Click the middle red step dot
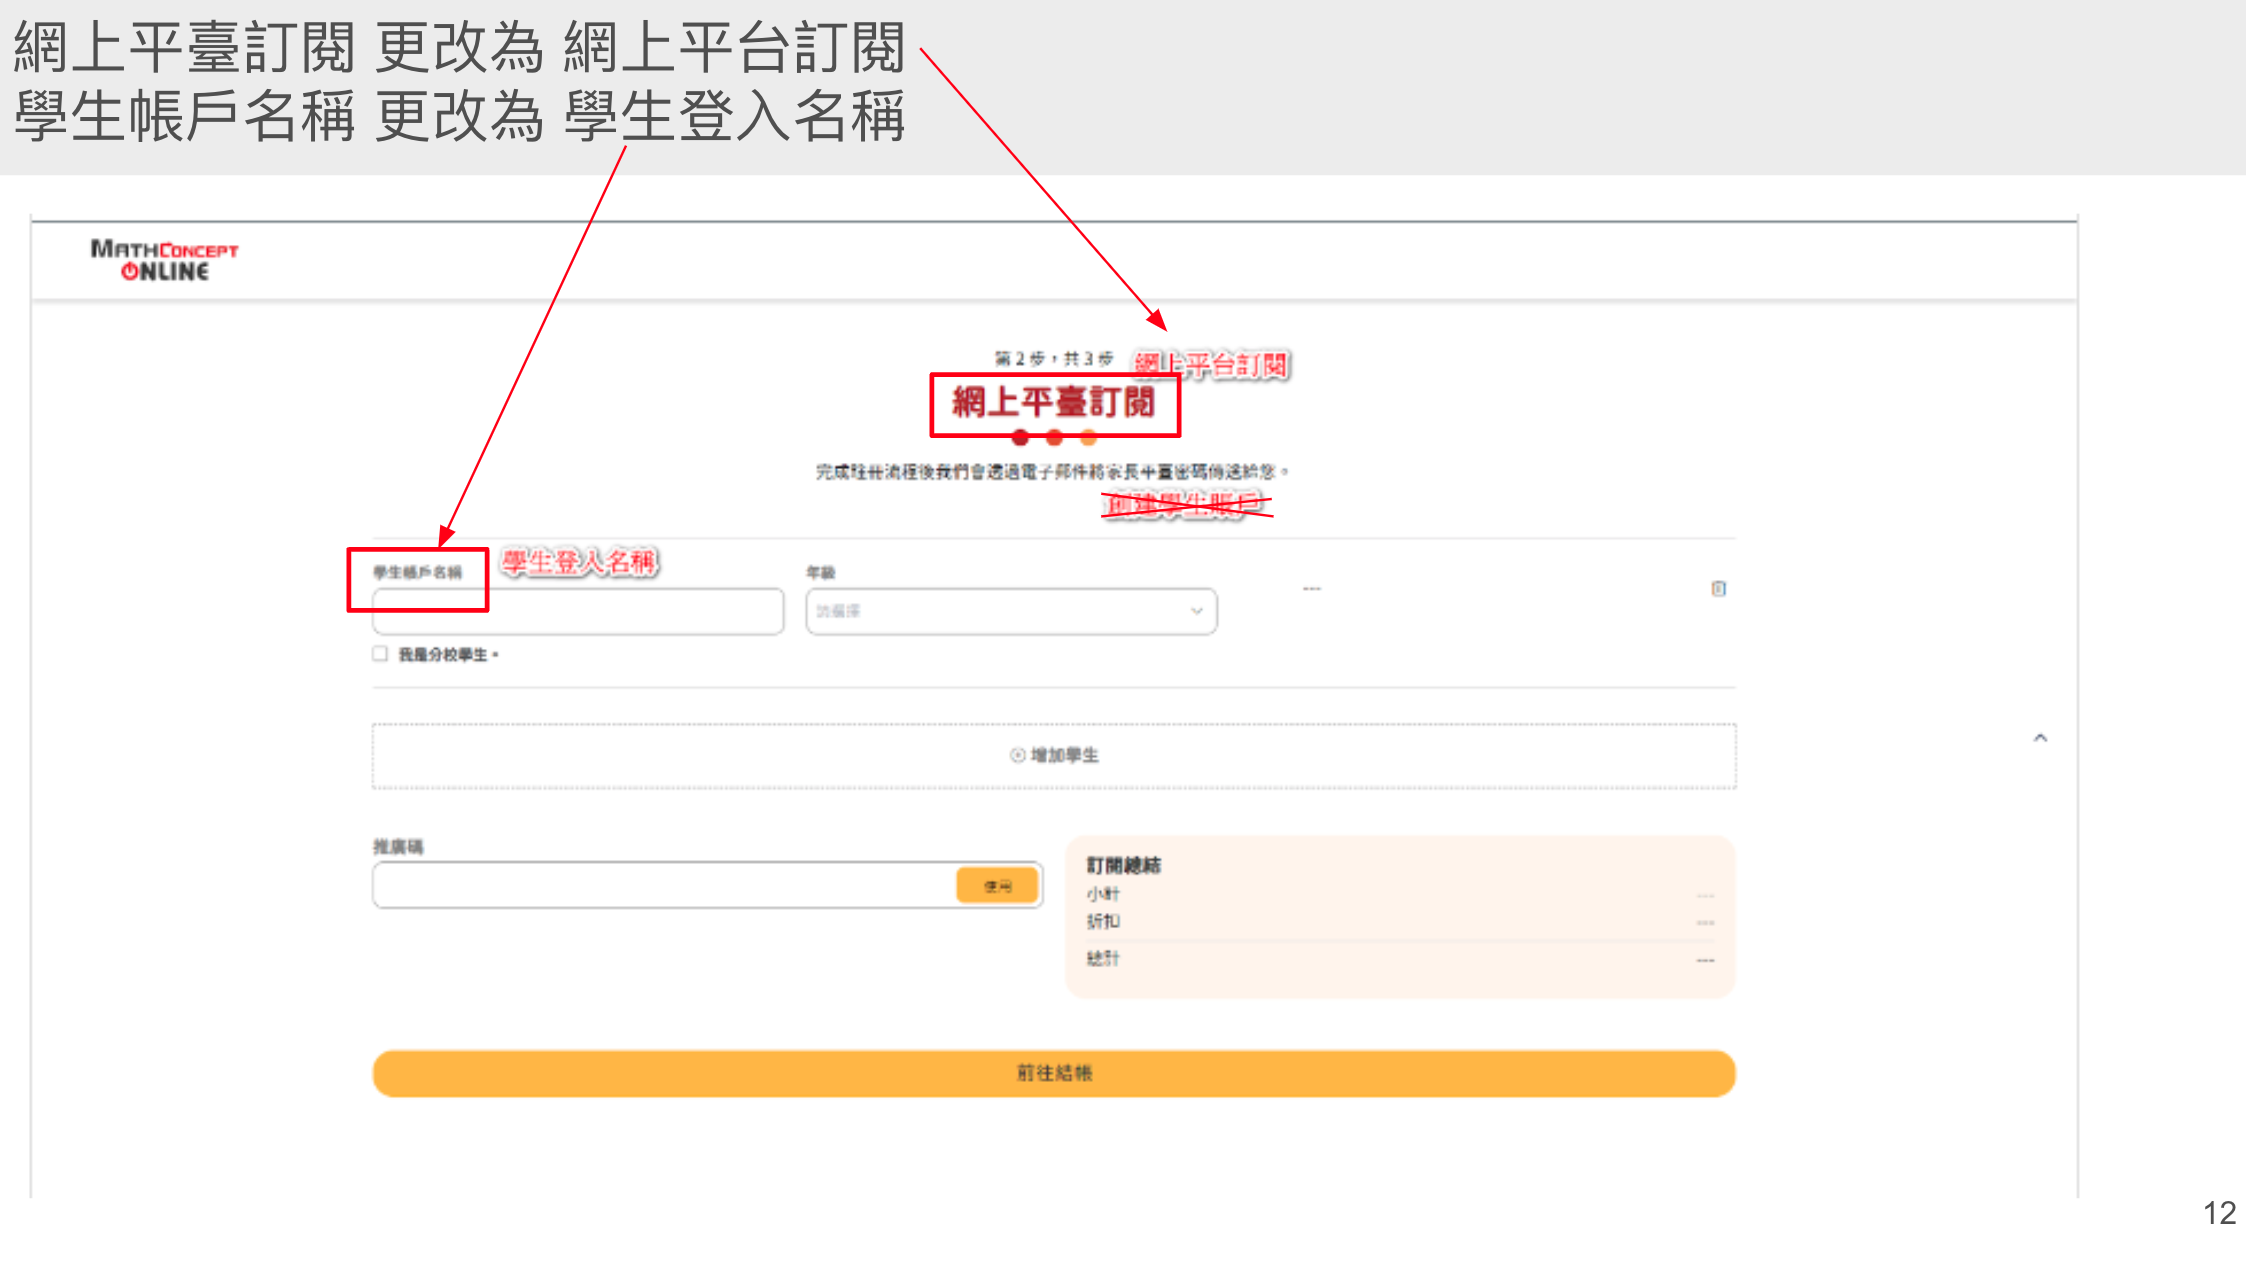2246x1282 pixels. (x=1054, y=438)
